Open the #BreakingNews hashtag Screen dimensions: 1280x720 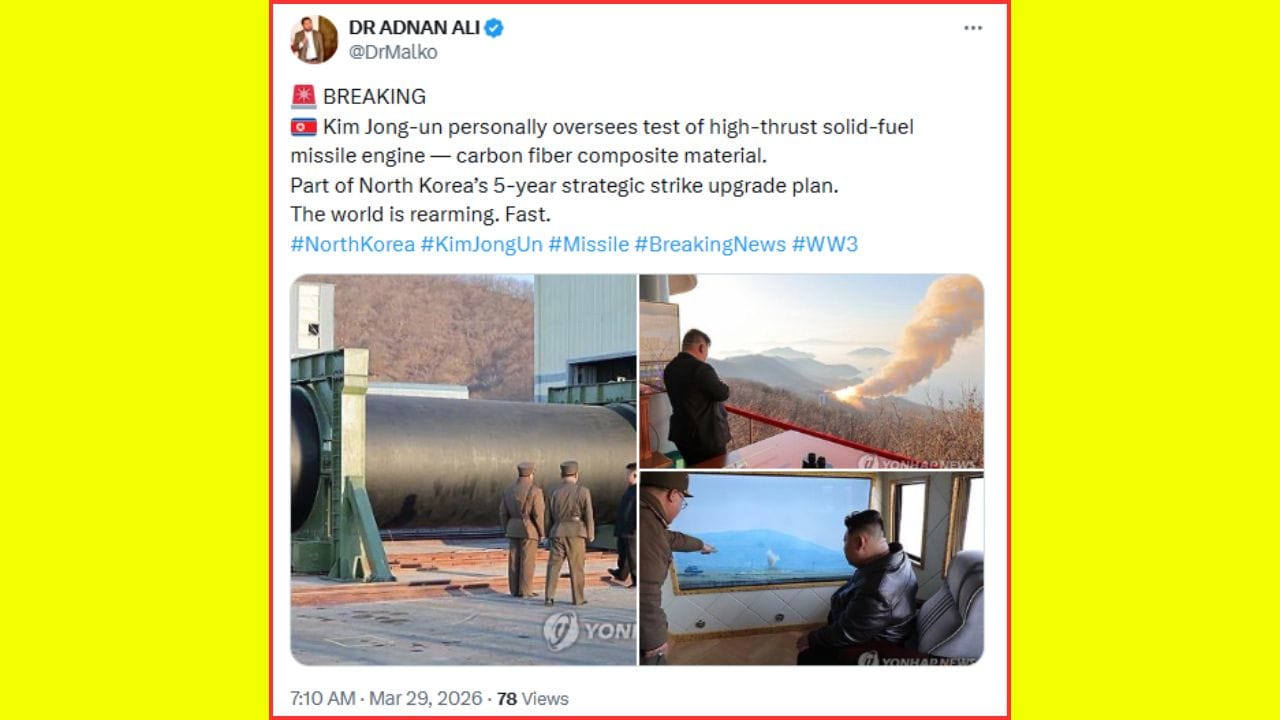click(710, 244)
